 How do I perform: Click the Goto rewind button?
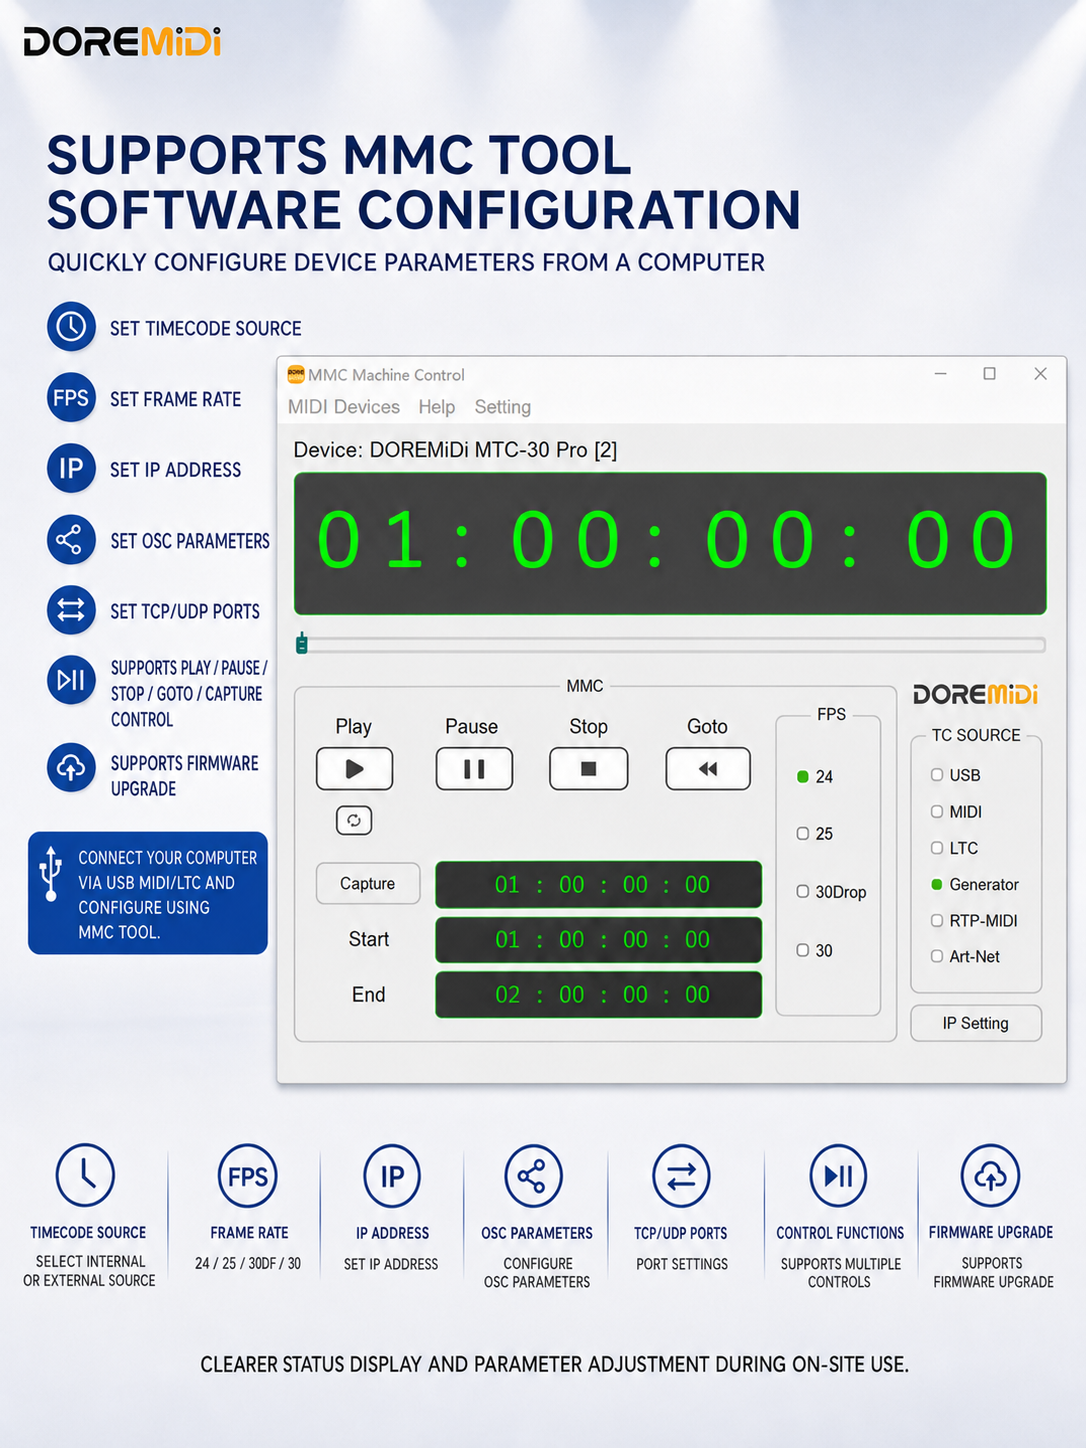(708, 769)
